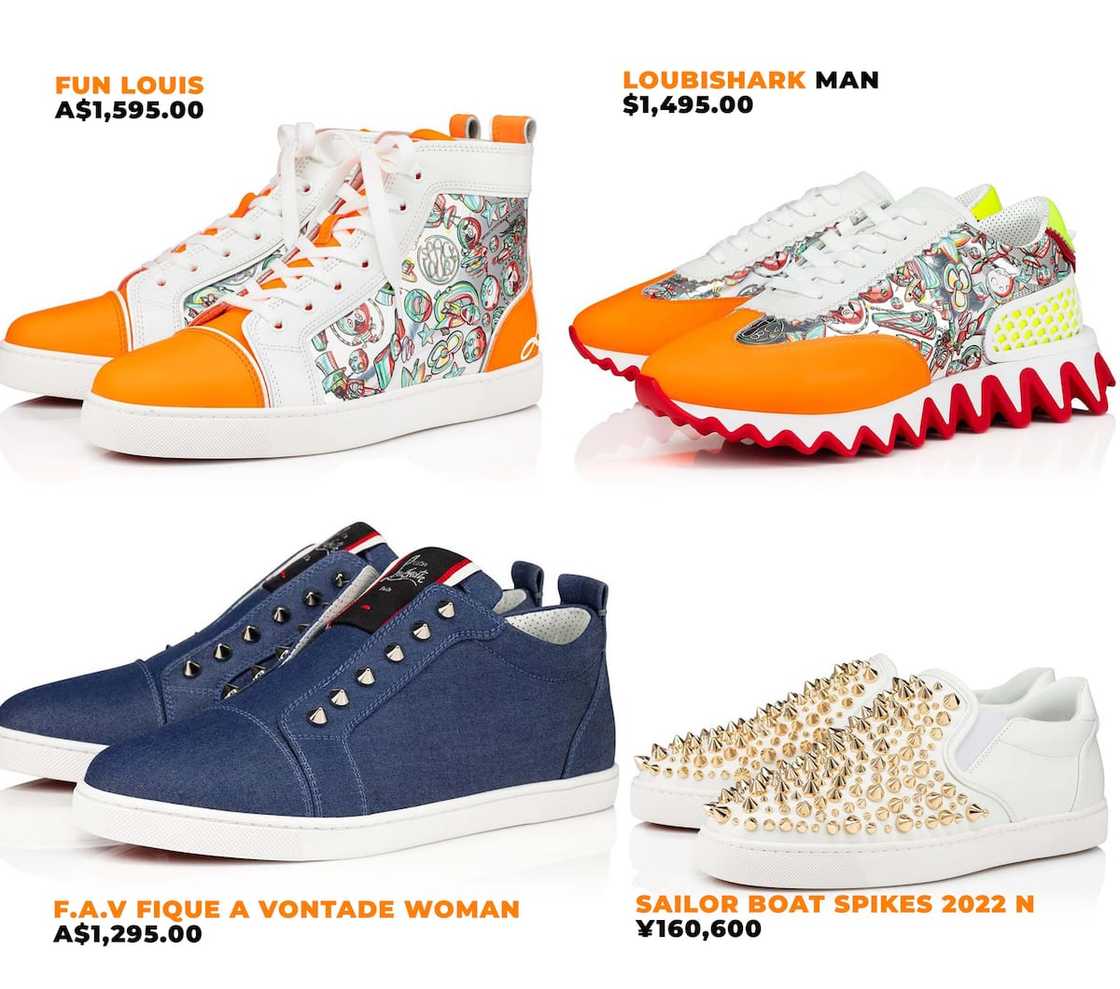Click the silver badge on Loubishark toe
Image resolution: width=1120 pixels, height=989 pixels.
tap(763, 328)
